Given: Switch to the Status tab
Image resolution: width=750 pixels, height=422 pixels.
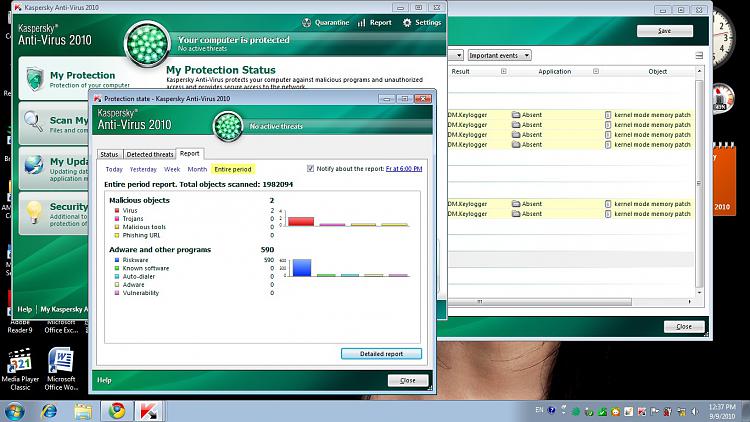Looking at the screenshot, I should 109,154.
